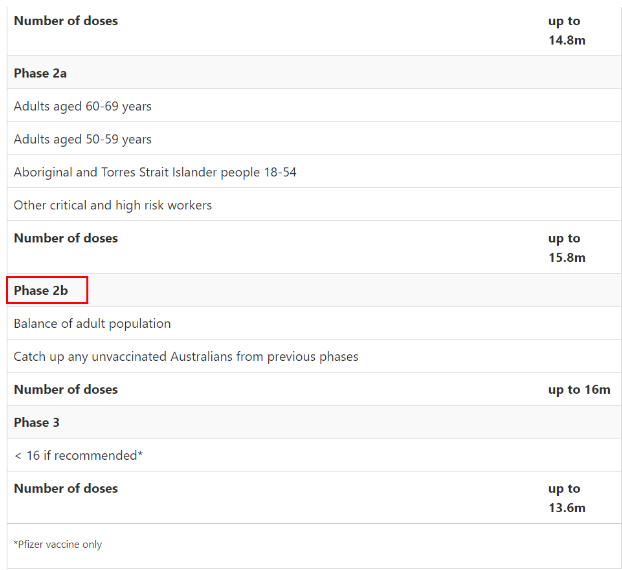Click 'Number of doses' directly above Phase 3
This screenshot has width=622, height=570.
[x=66, y=390]
